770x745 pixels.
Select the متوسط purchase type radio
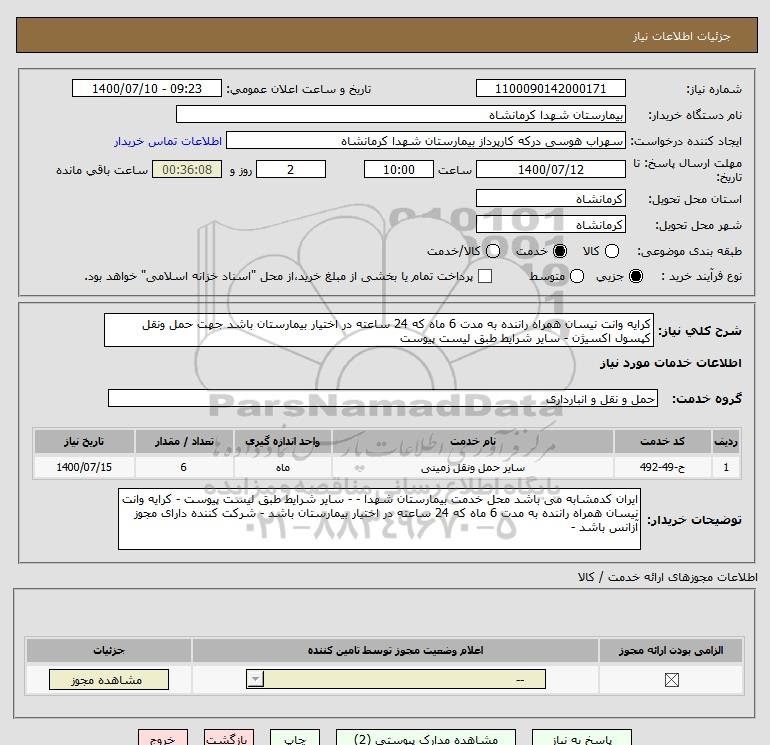pyautogui.click(x=577, y=276)
